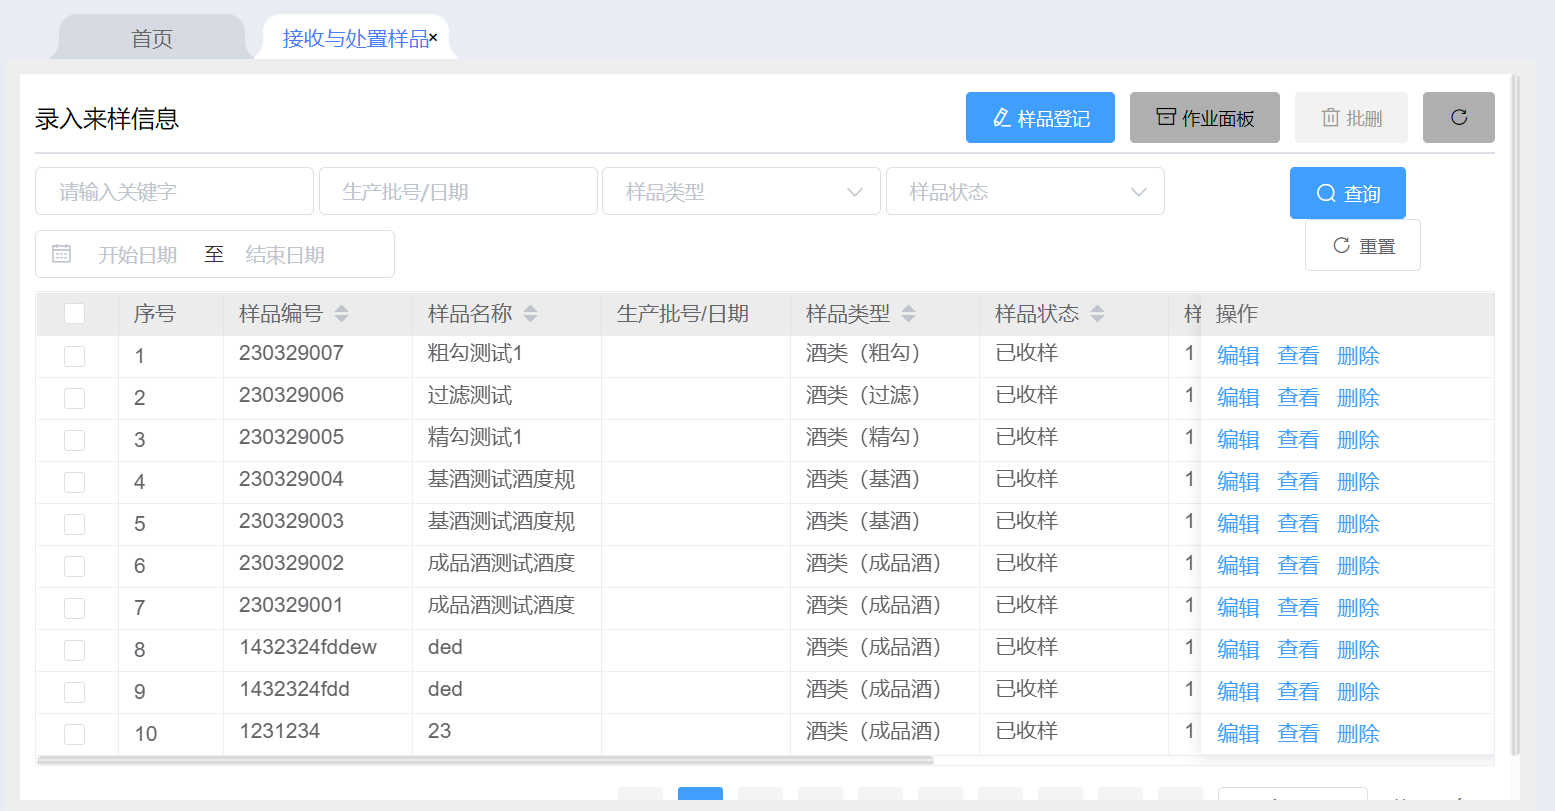Check the row 1 checkbox
The width and height of the screenshot is (1555, 811).
pos(74,356)
